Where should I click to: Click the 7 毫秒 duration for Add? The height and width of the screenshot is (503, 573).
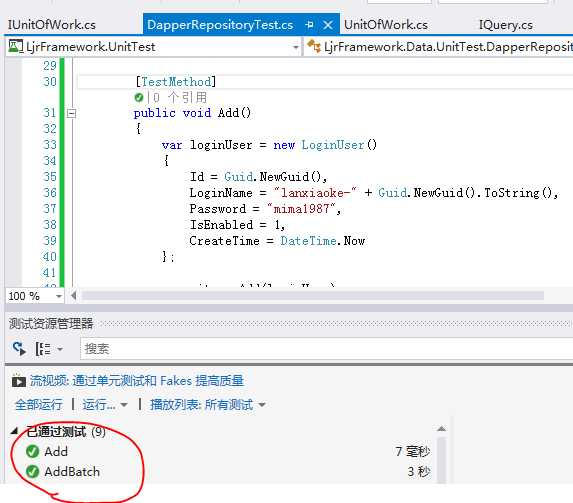click(x=413, y=452)
